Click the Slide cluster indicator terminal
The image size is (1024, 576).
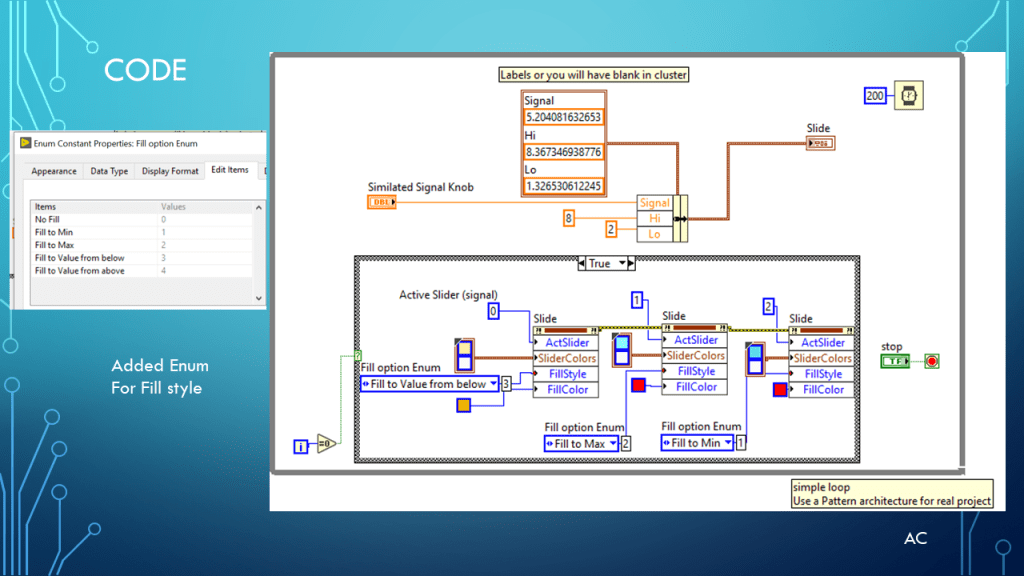coord(820,143)
